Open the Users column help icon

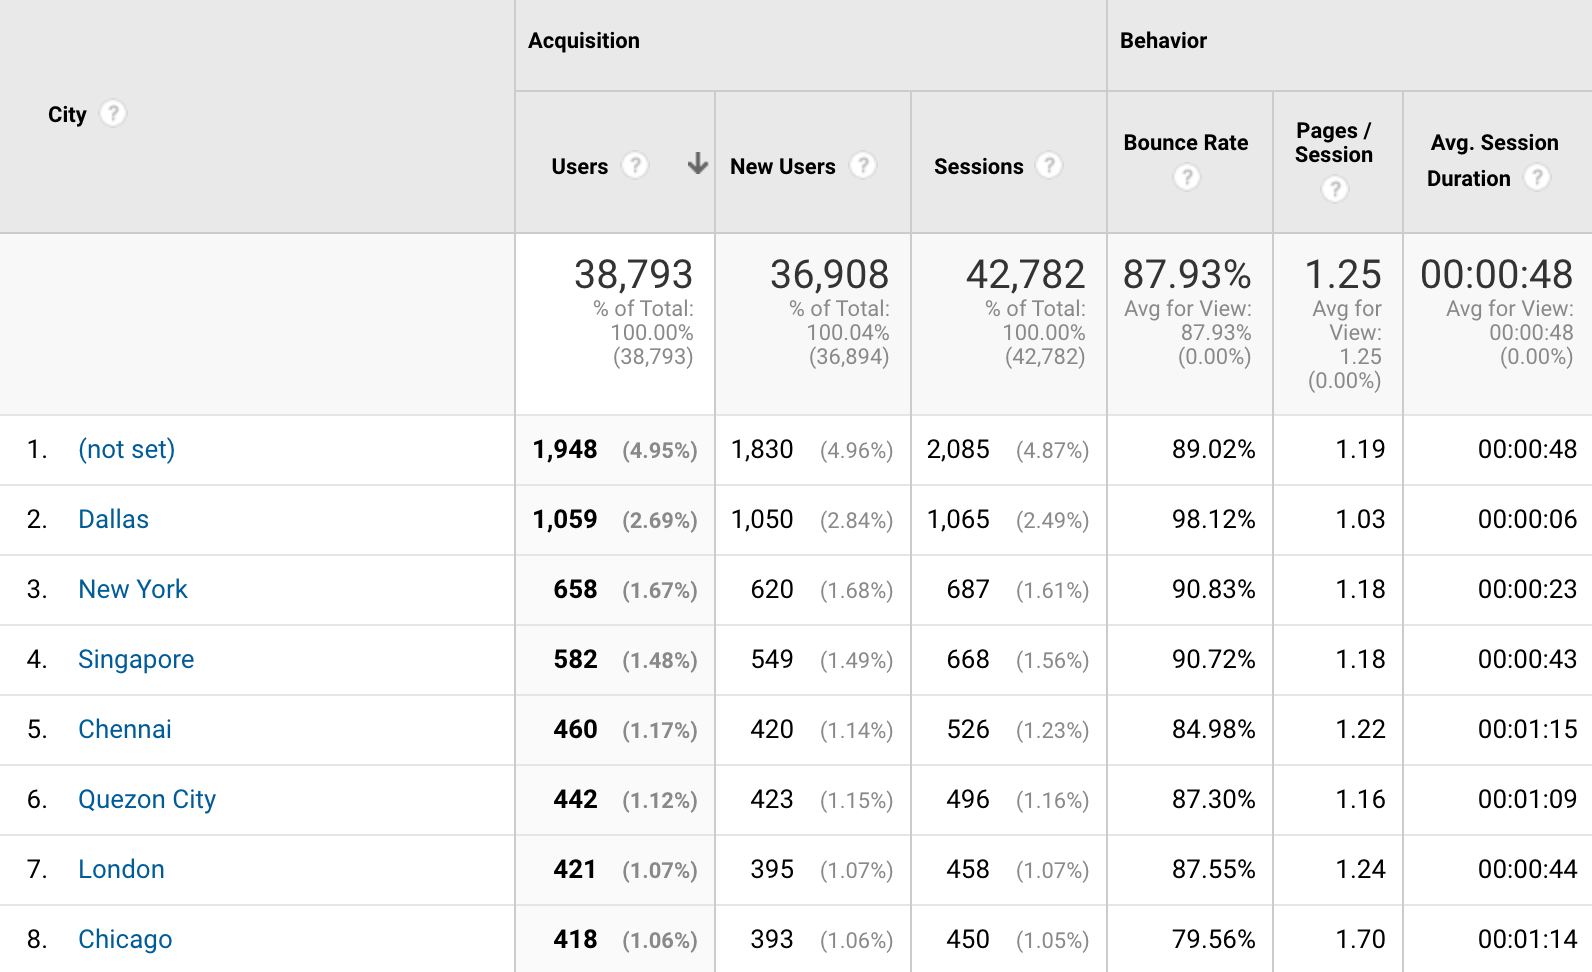(635, 165)
